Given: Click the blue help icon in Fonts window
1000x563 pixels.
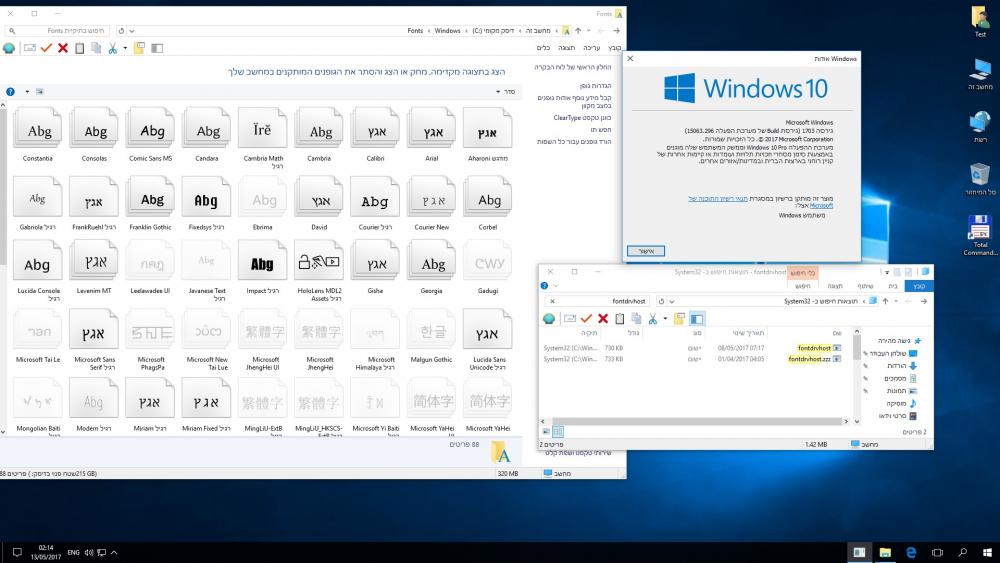Looking at the screenshot, I should pyautogui.click(x=10, y=92).
